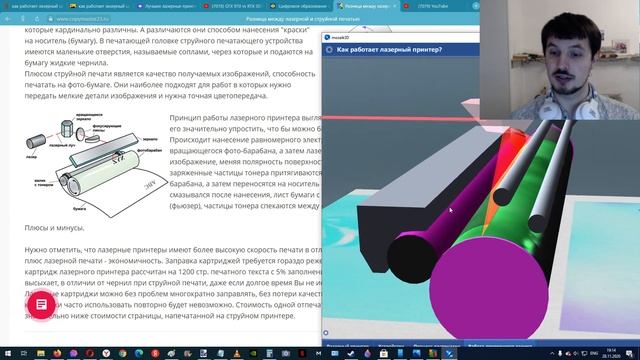Click the small circle icon at the 3D viewer bottom-left
This screenshot has height=360, width=640.
[x=326, y=333]
